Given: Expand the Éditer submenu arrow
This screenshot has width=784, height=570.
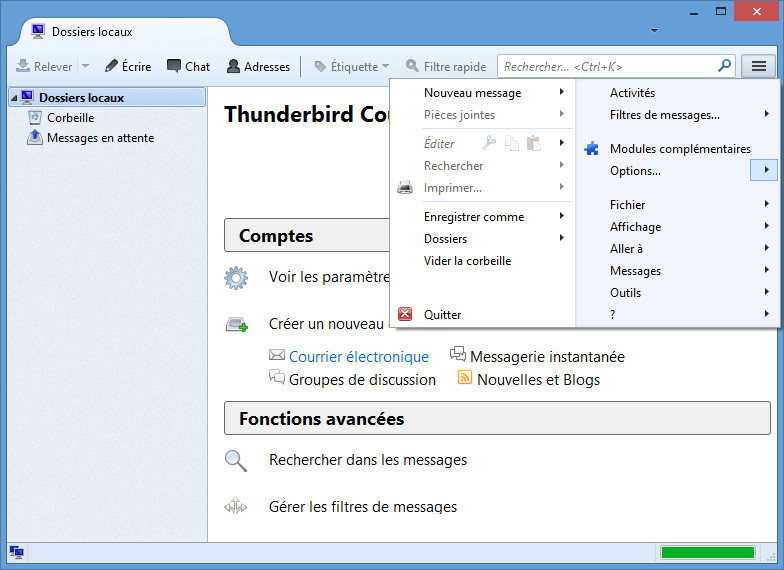Looking at the screenshot, I should coord(562,142).
